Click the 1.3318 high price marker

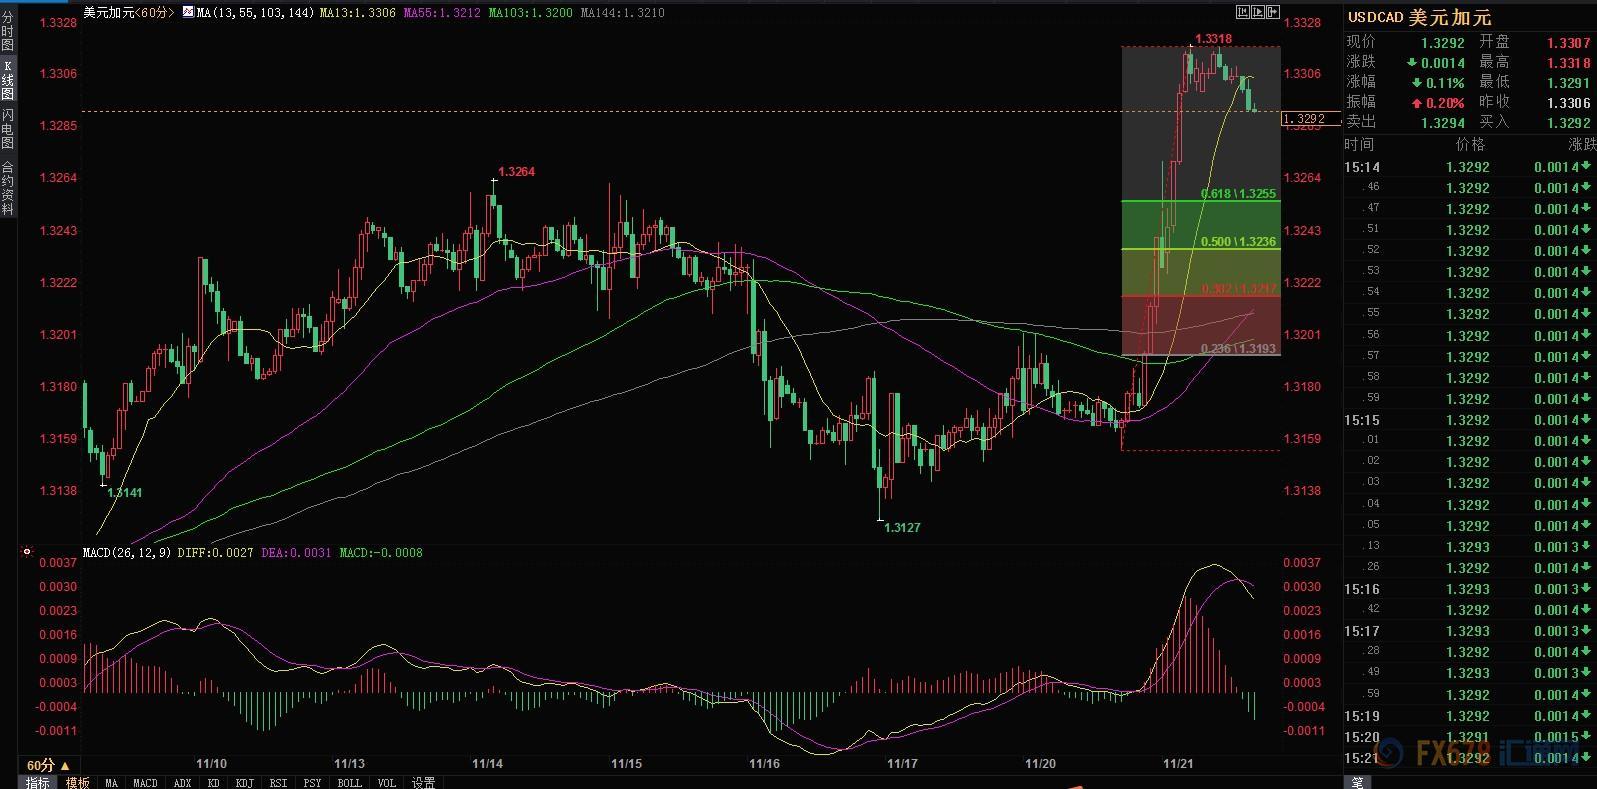coord(1213,39)
